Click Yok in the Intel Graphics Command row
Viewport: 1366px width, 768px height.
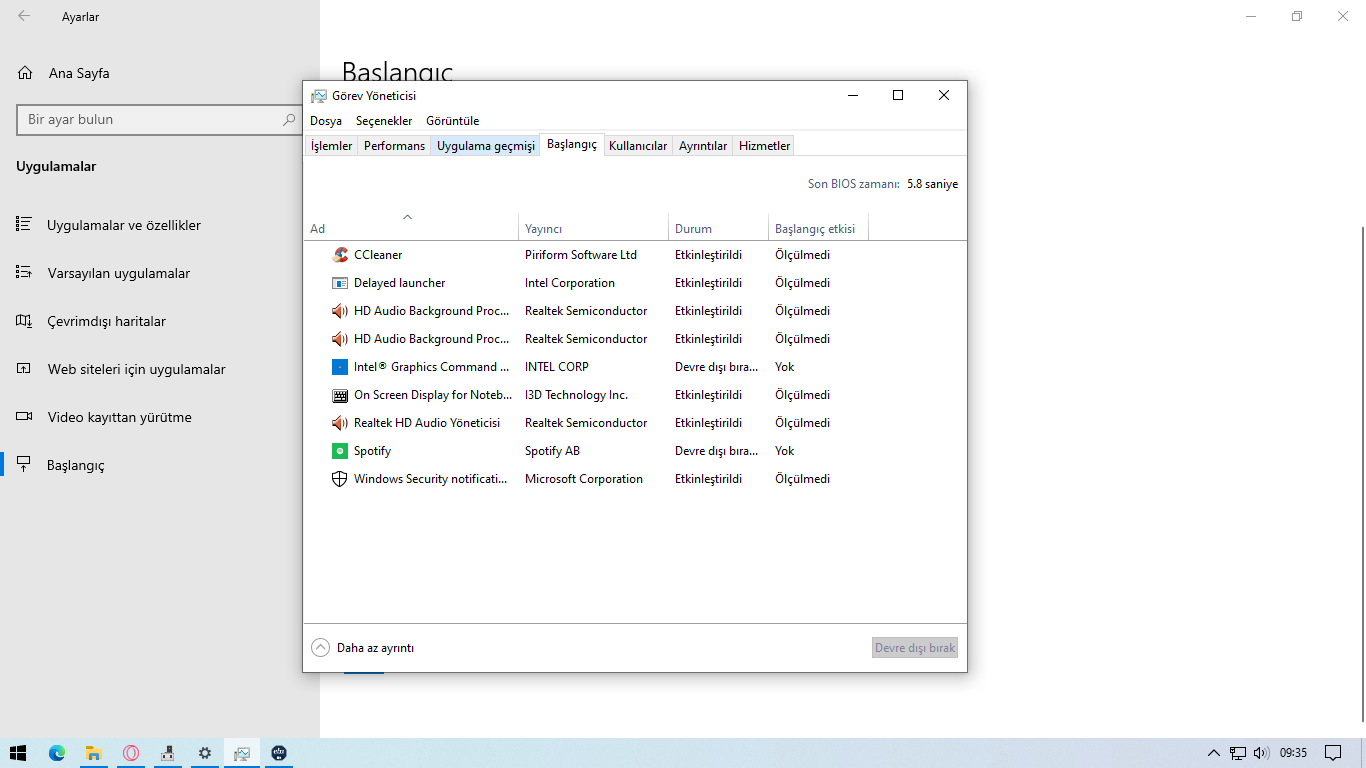[x=785, y=367]
